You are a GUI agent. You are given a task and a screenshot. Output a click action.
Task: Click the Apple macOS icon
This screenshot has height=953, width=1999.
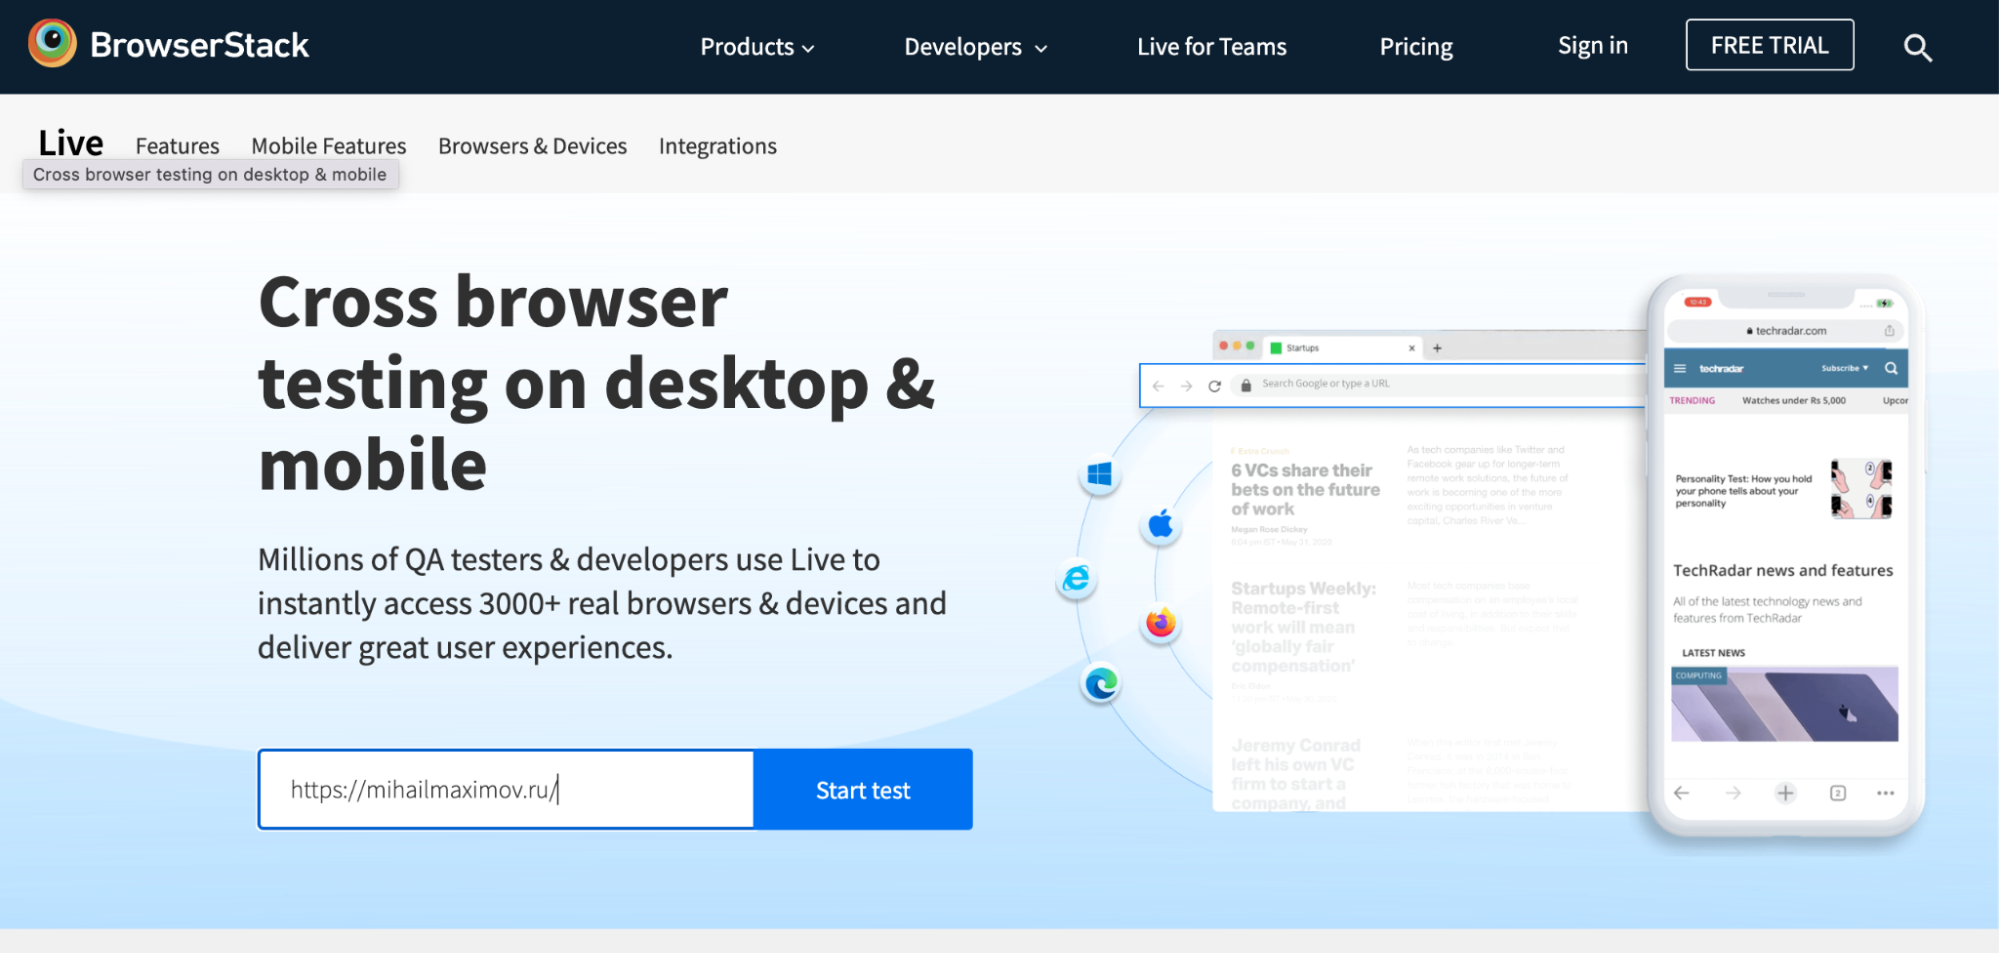(x=1160, y=524)
